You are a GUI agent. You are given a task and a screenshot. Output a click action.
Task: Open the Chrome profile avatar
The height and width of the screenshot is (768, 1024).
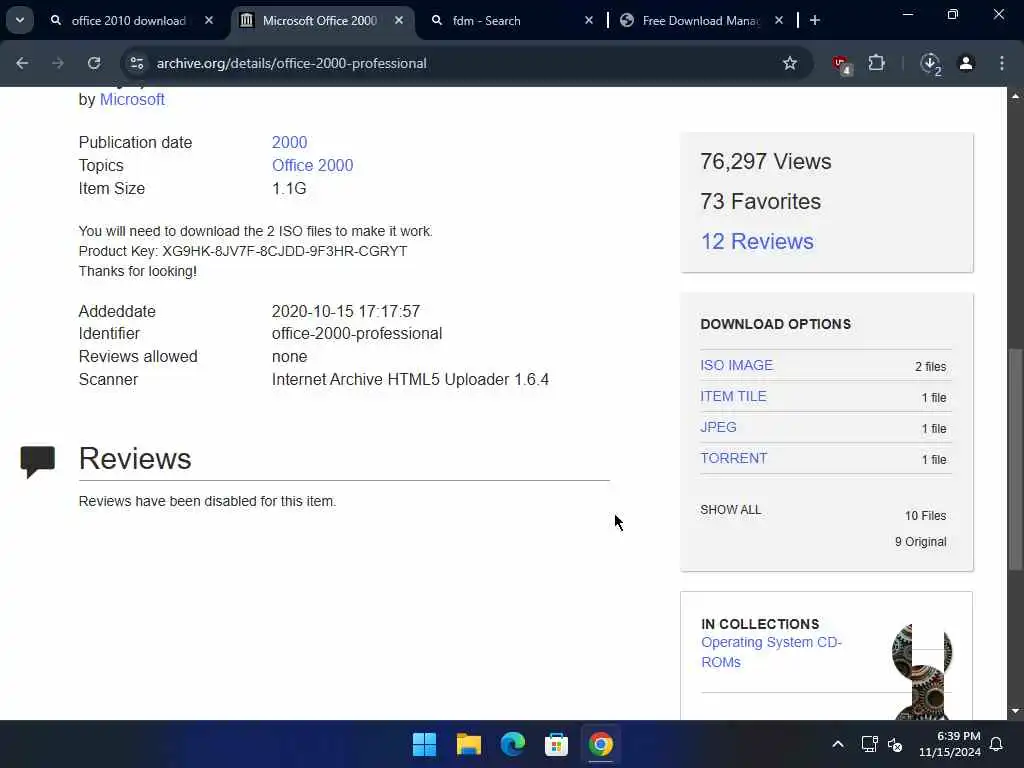click(x=966, y=63)
